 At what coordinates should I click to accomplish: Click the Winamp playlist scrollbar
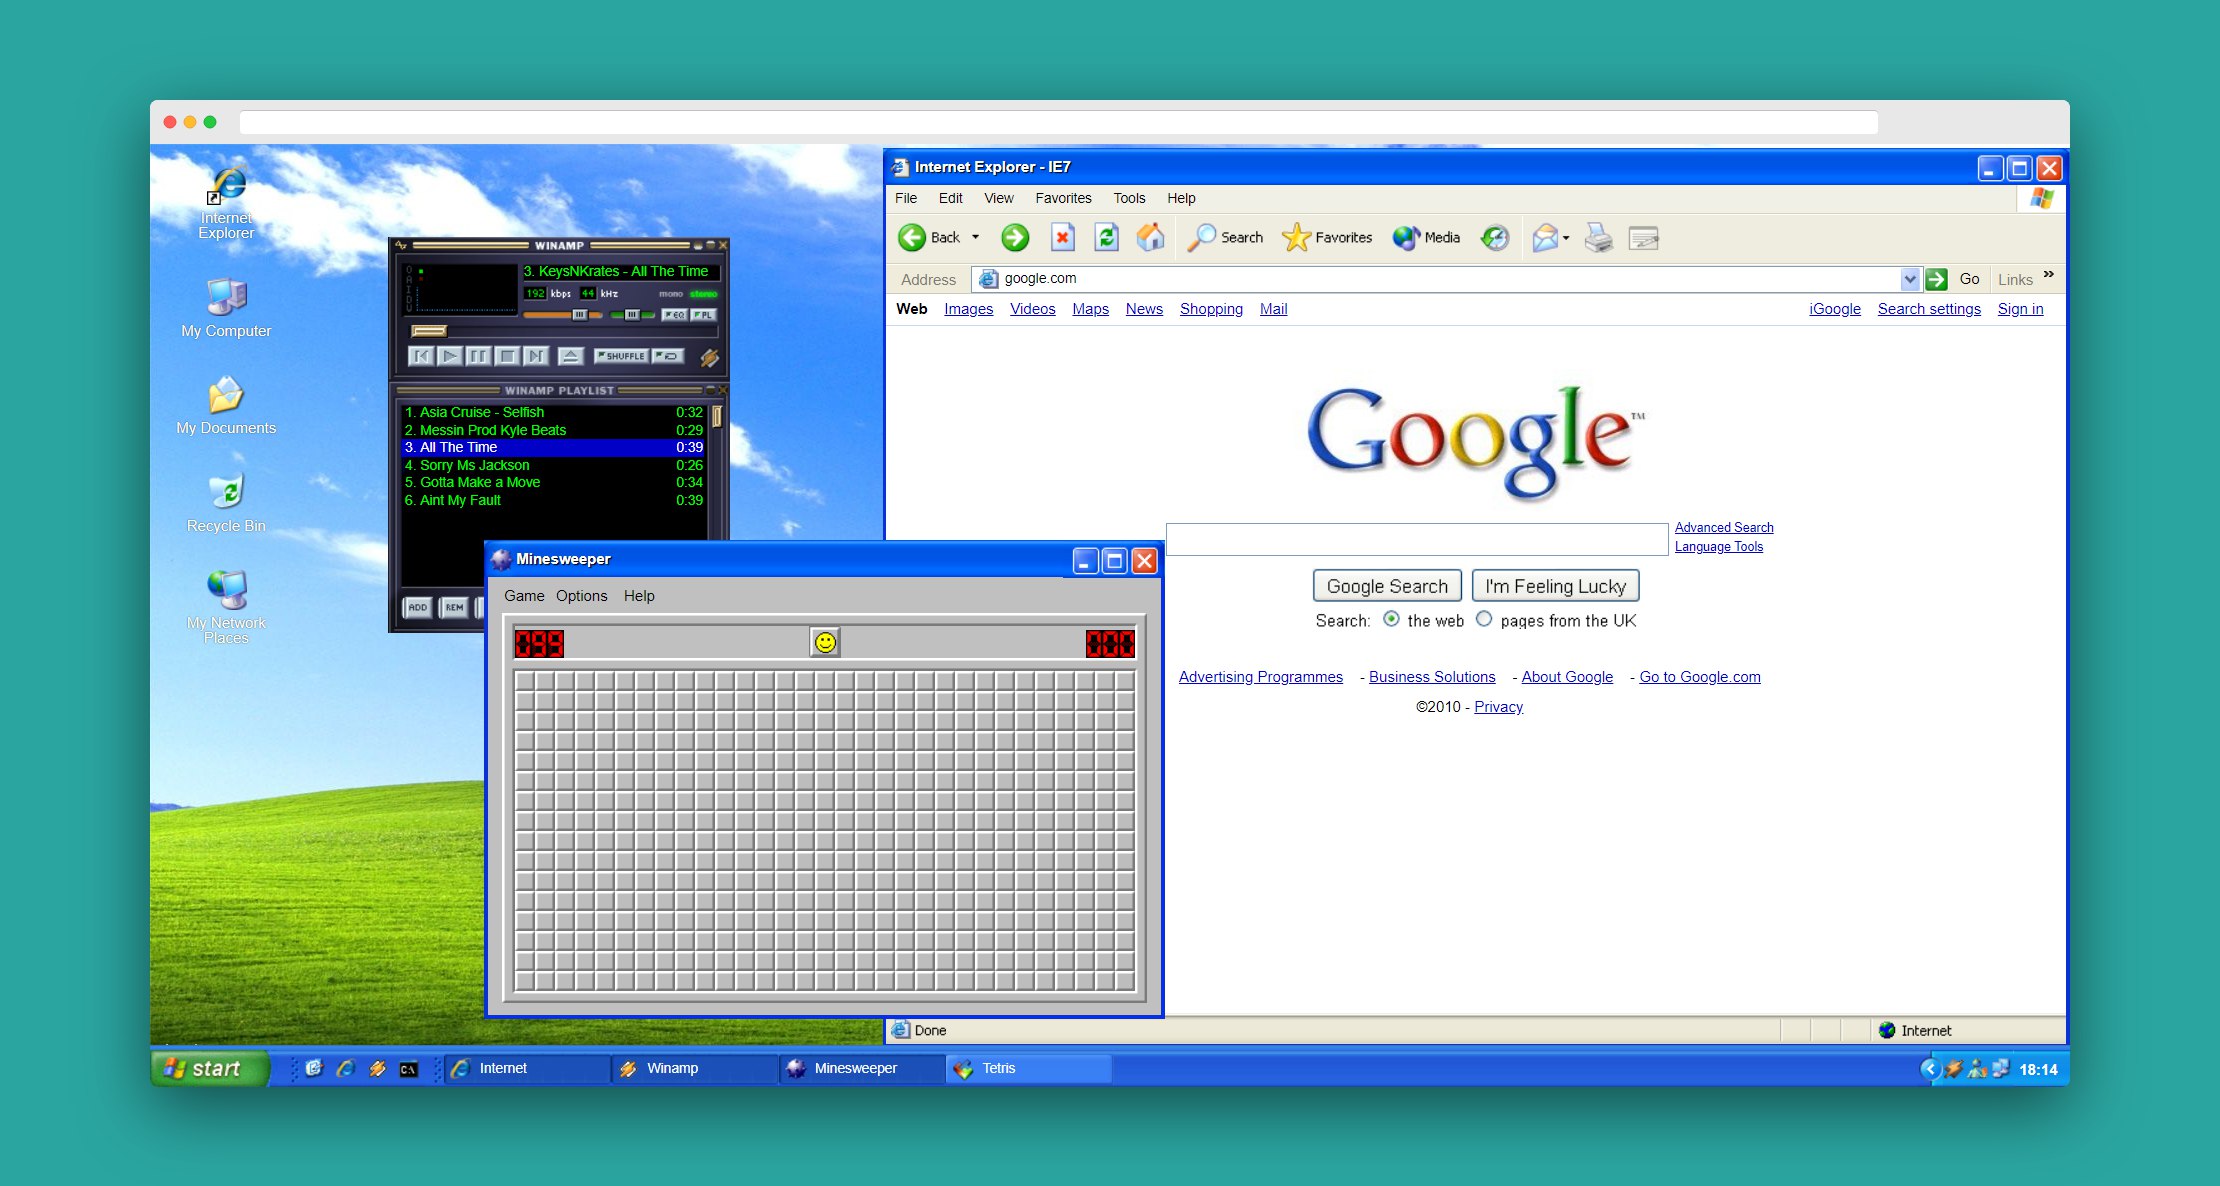click(x=716, y=417)
